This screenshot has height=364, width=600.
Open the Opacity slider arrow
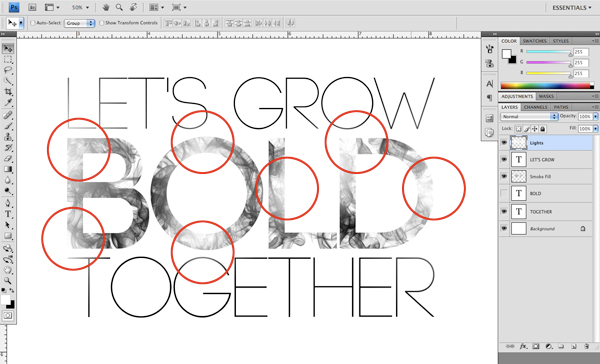(x=595, y=116)
